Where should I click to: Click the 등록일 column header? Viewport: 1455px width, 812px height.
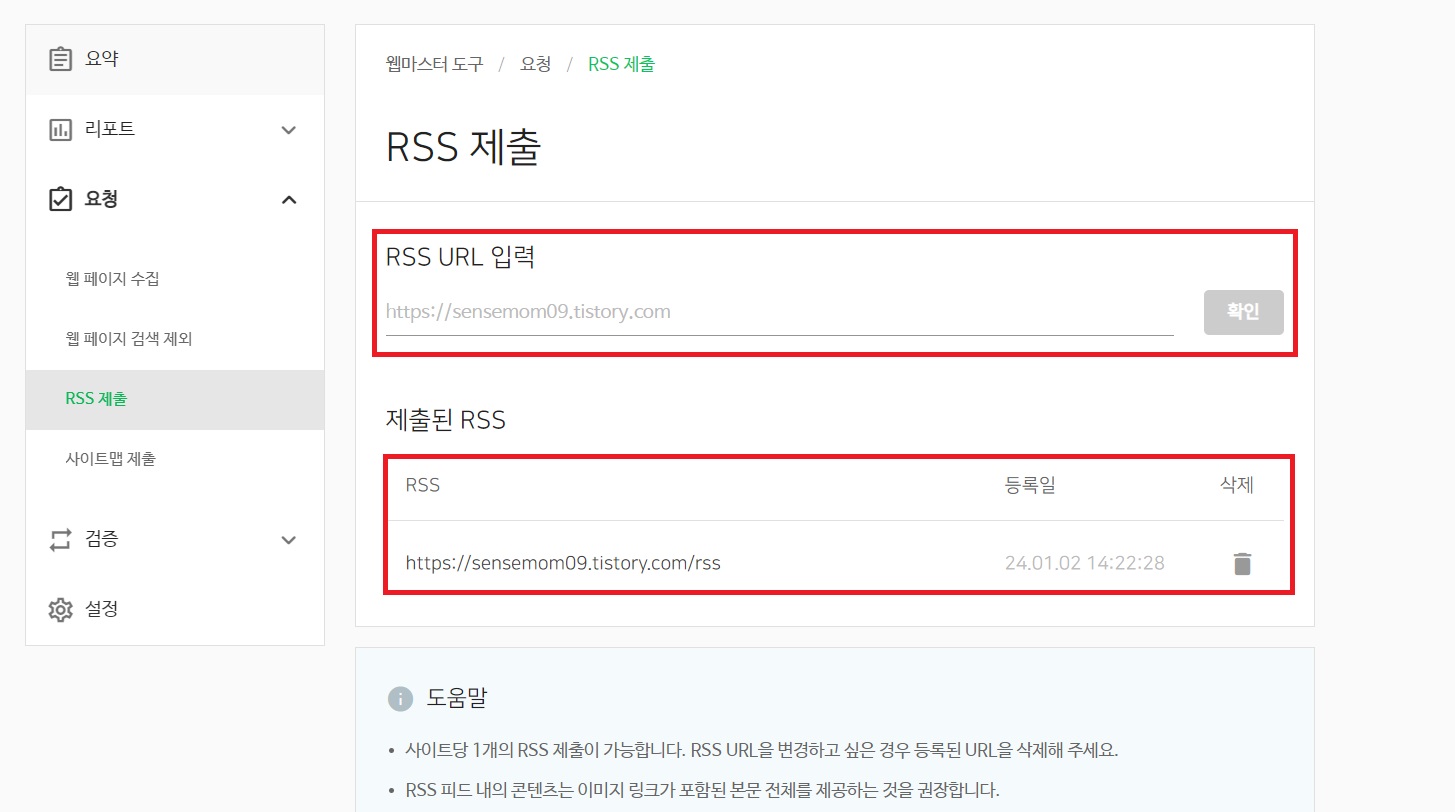point(1030,486)
